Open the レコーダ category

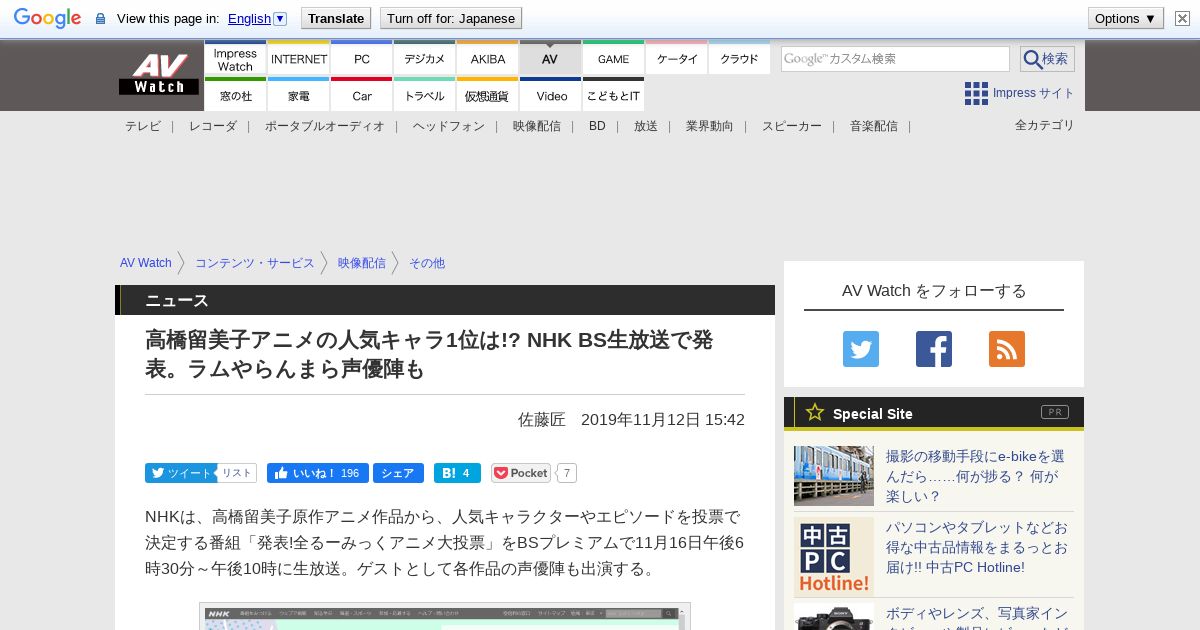(213, 126)
